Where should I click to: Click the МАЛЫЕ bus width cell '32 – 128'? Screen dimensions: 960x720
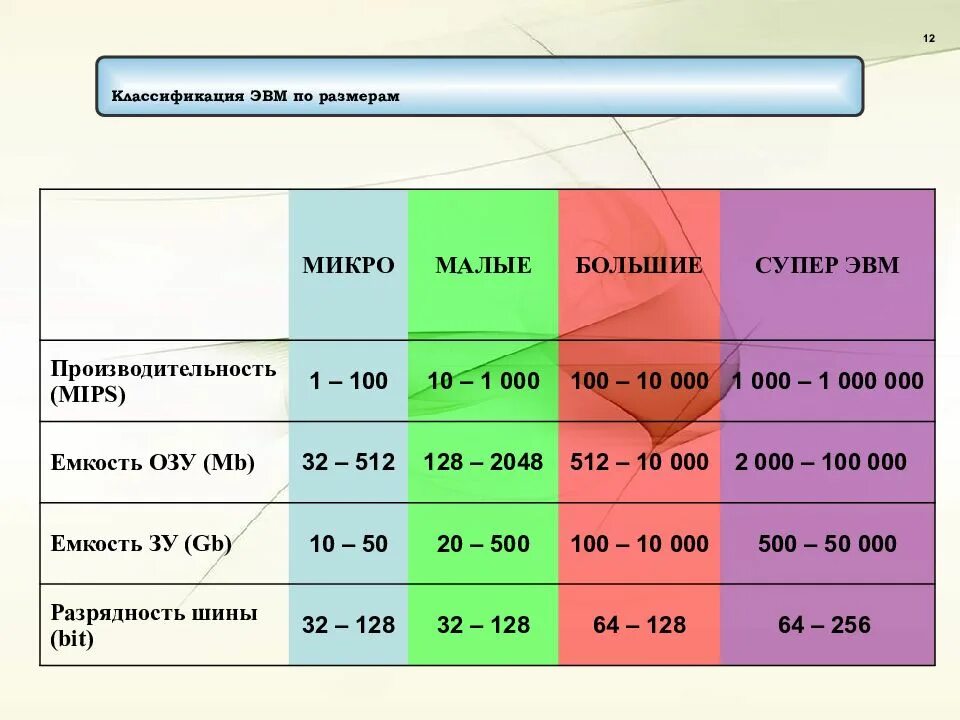point(483,625)
